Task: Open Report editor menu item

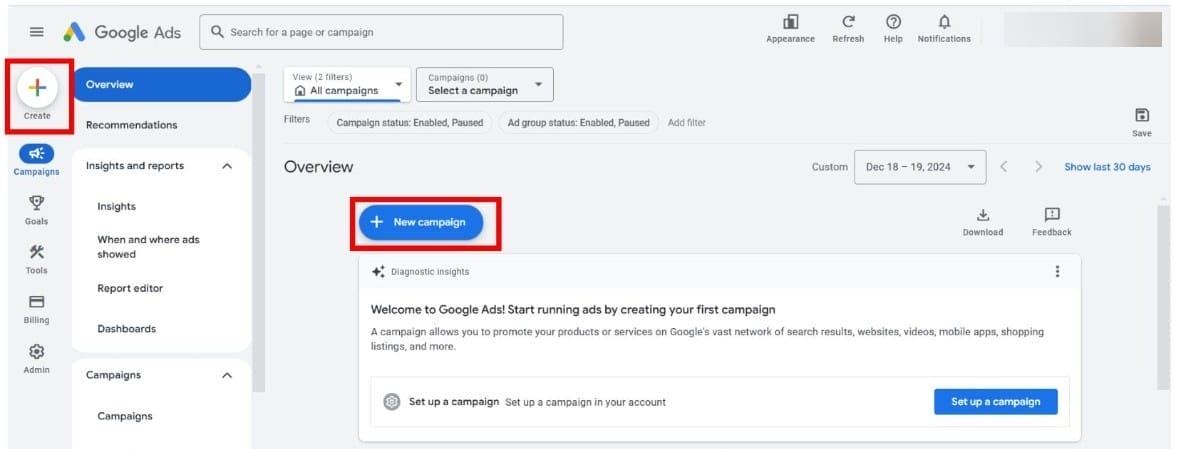Action: (130, 288)
